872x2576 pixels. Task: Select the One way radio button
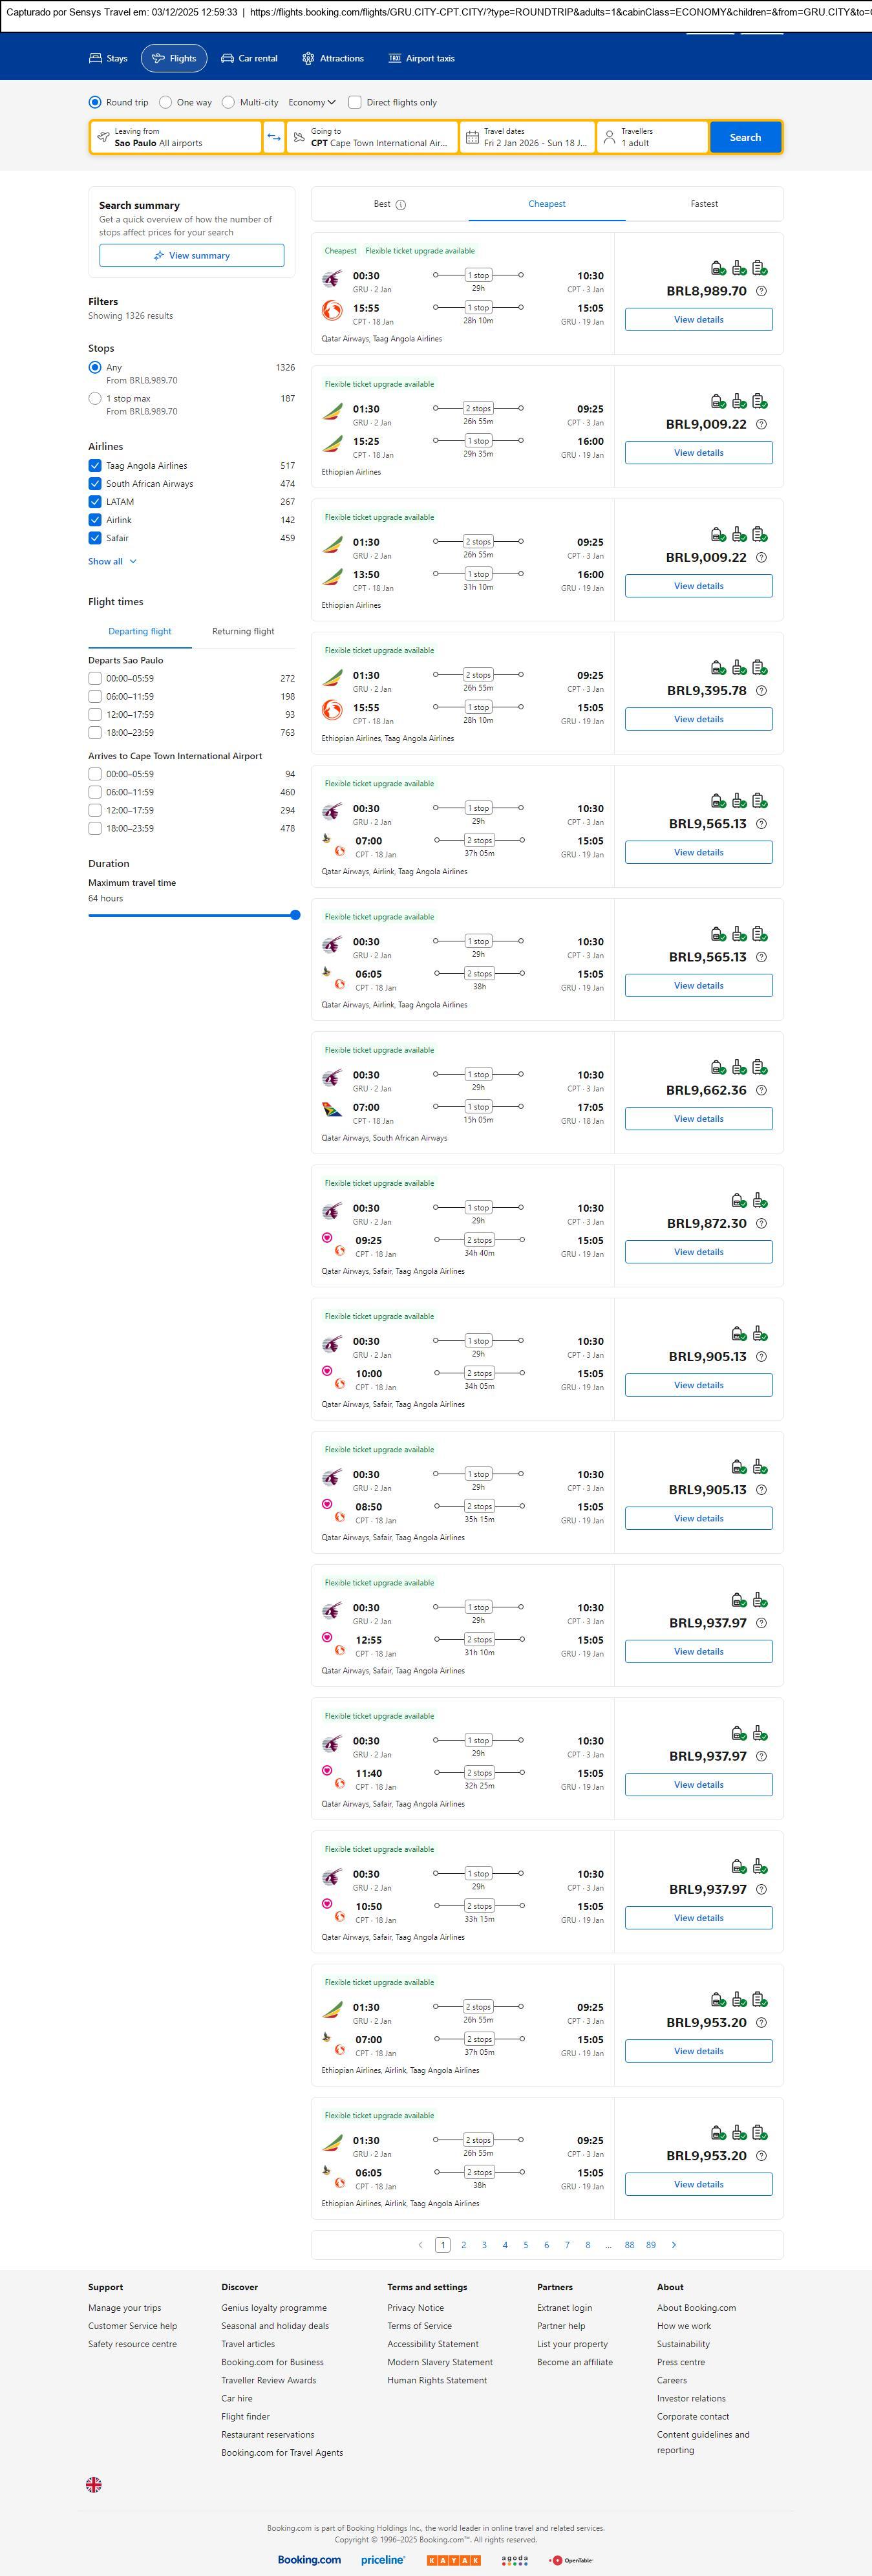[166, 102]
